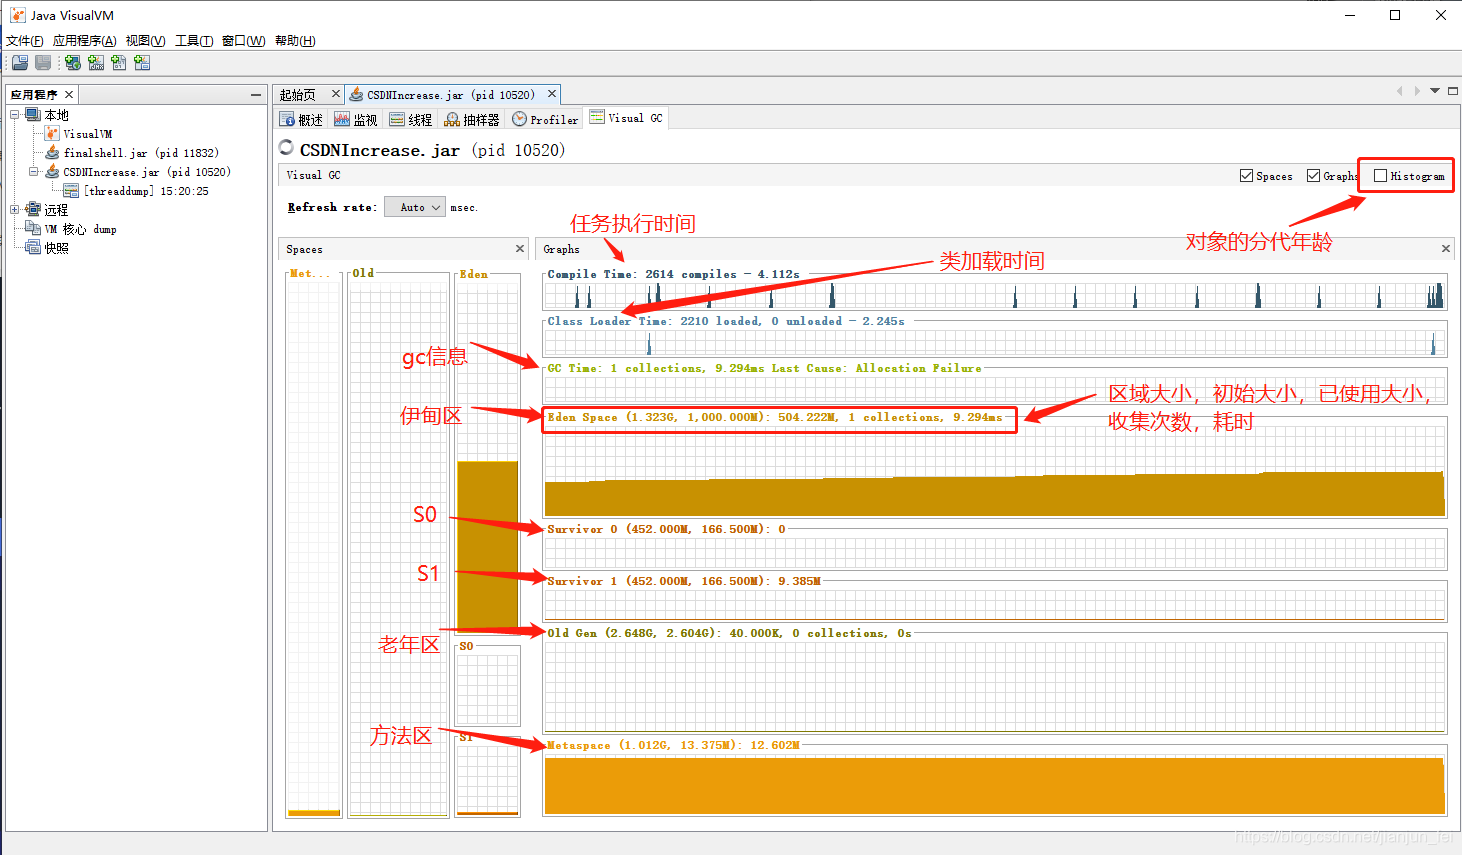Image resolution: width=1462 pixels, height=855 pixels.
Task: Click the Old Gen statistics label
Action: 729,633
